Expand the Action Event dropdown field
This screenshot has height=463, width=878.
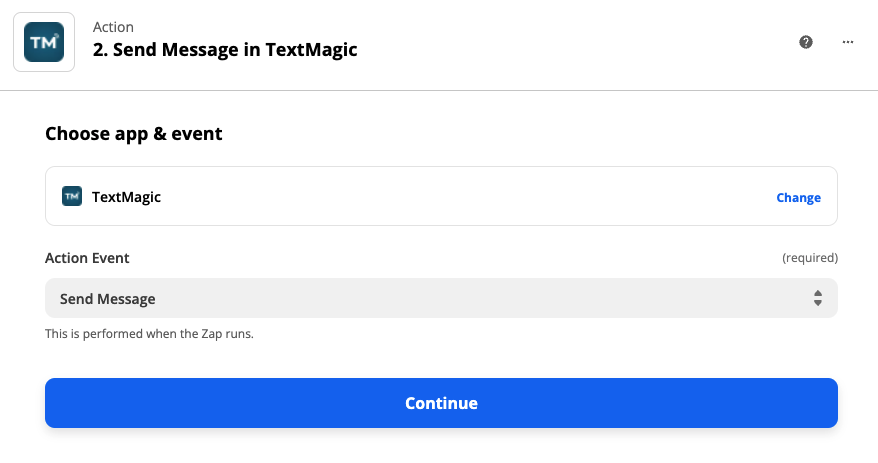[441, 298]
